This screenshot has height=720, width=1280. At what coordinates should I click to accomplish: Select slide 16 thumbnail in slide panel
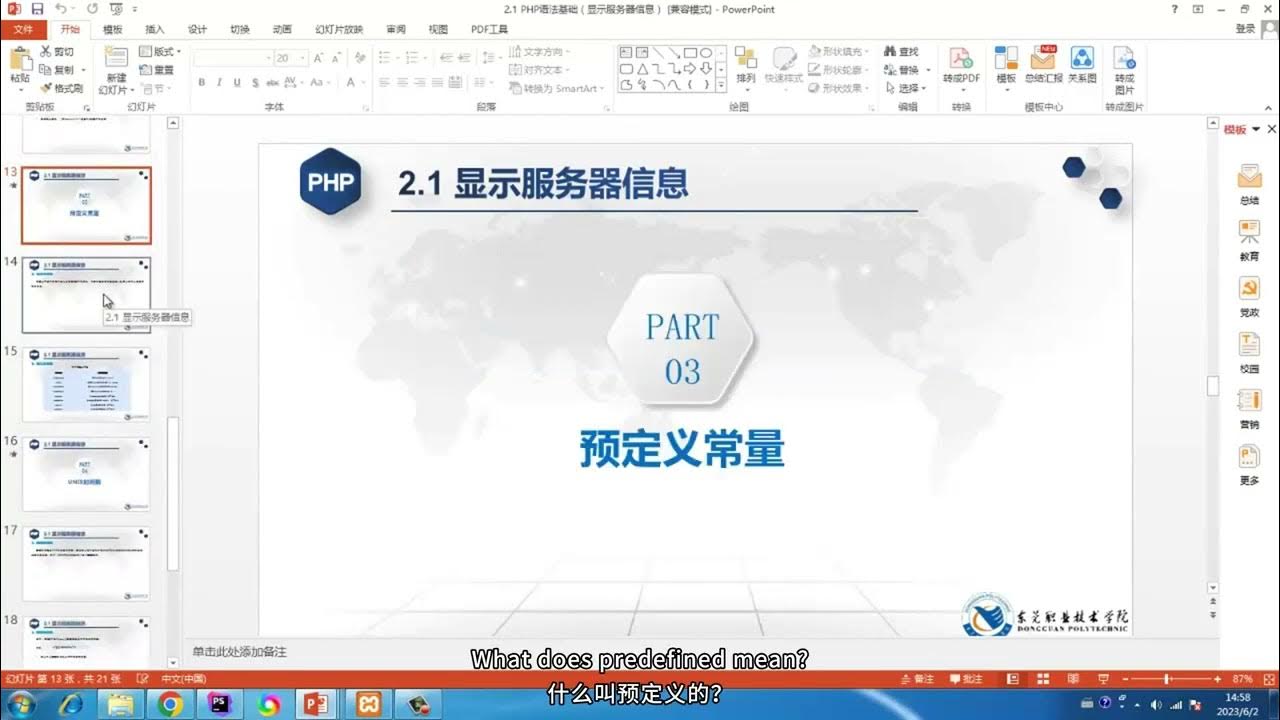[x=86, y=474]
